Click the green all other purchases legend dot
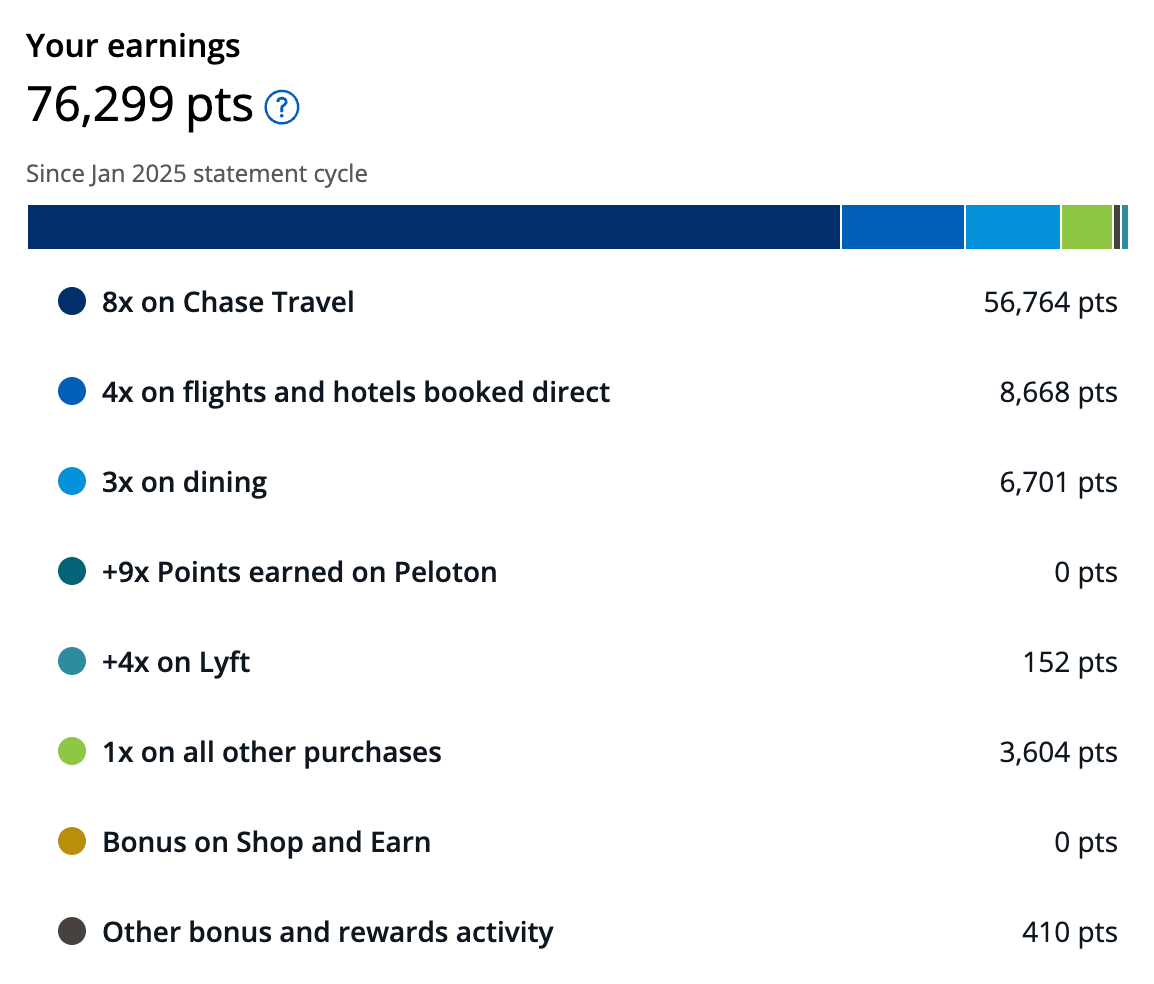Screen dimensions: 1154x984 coord(71,751)
